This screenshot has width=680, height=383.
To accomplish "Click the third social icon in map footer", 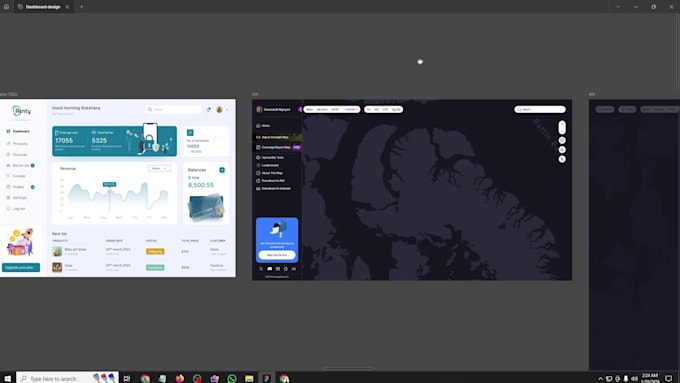I will coord(278,269).
